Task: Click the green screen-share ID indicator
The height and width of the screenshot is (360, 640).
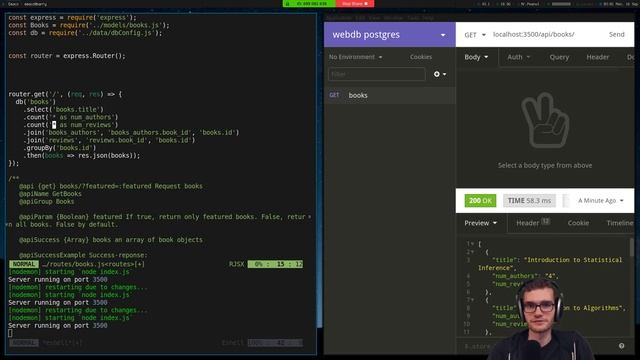Action: point(309,4)
